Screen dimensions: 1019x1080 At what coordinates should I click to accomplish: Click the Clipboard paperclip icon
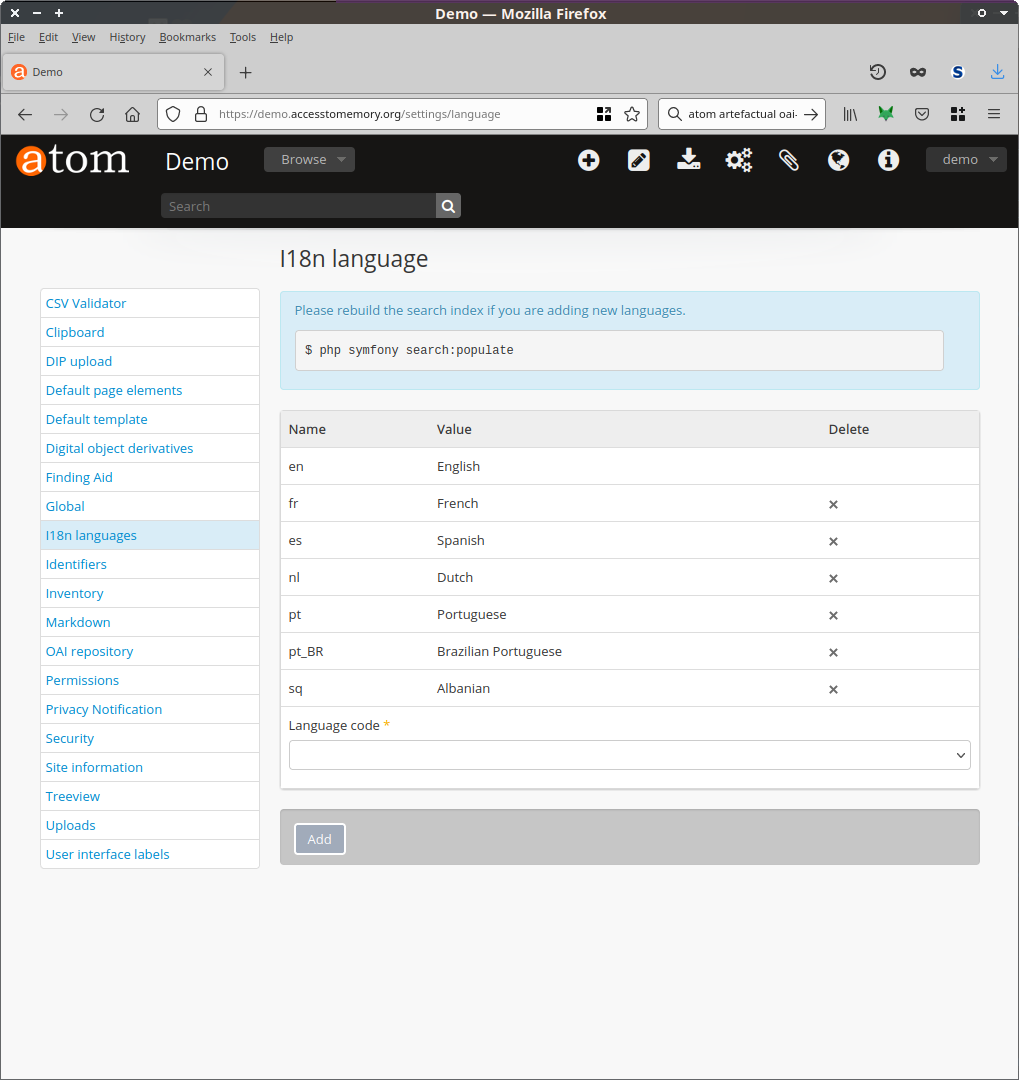(x=789, y=160)
